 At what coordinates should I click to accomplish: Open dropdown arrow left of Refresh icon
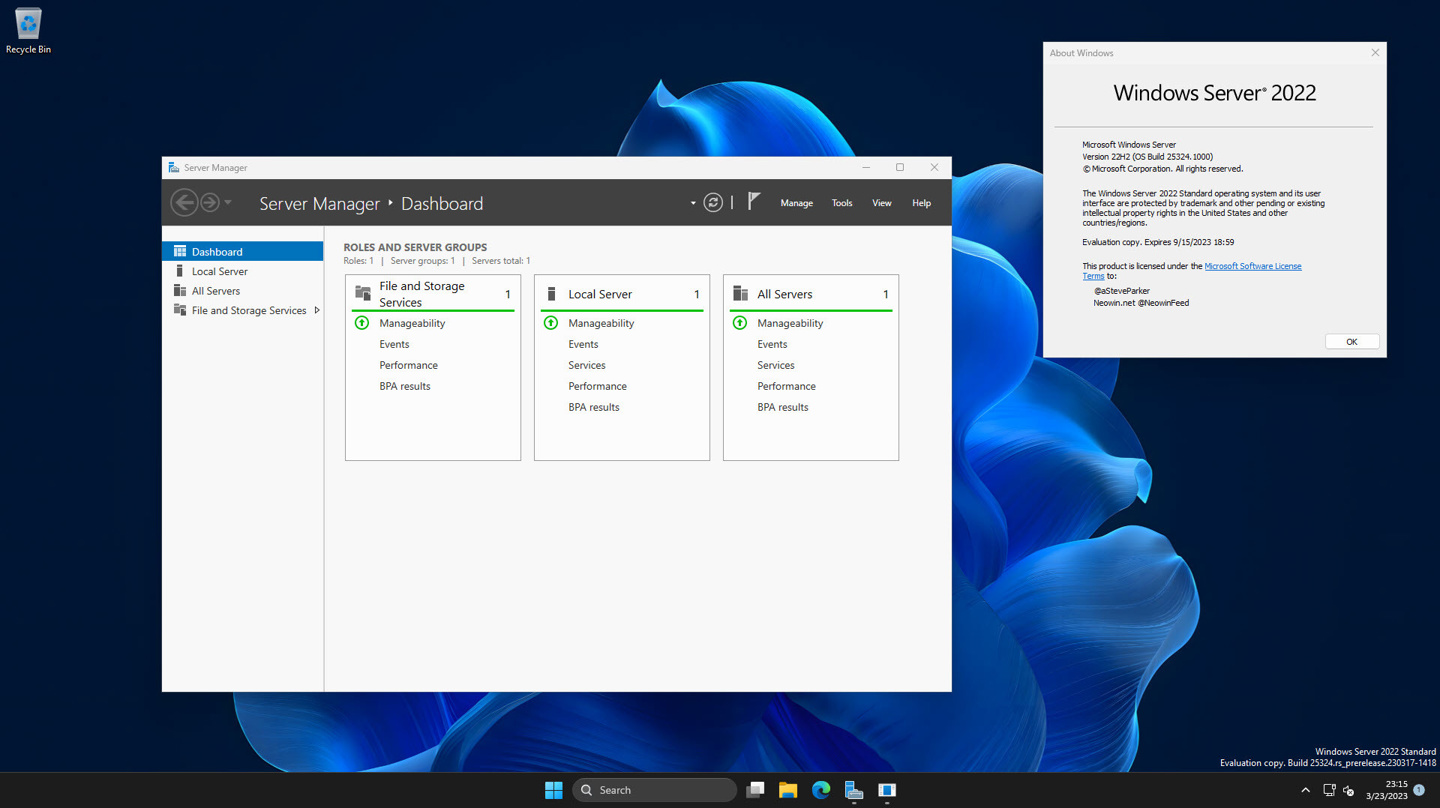click(693, 203)
